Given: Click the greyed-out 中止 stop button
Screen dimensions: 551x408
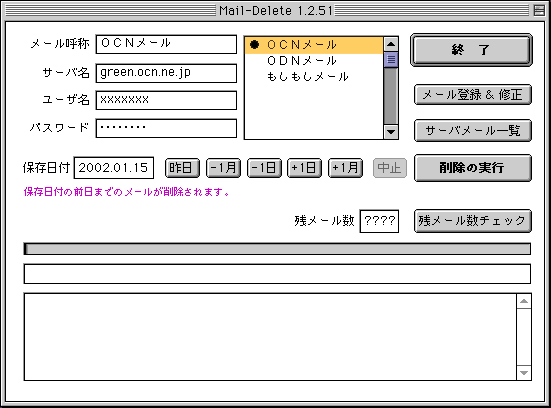Looking at the screenshot, I should [389, 168].
